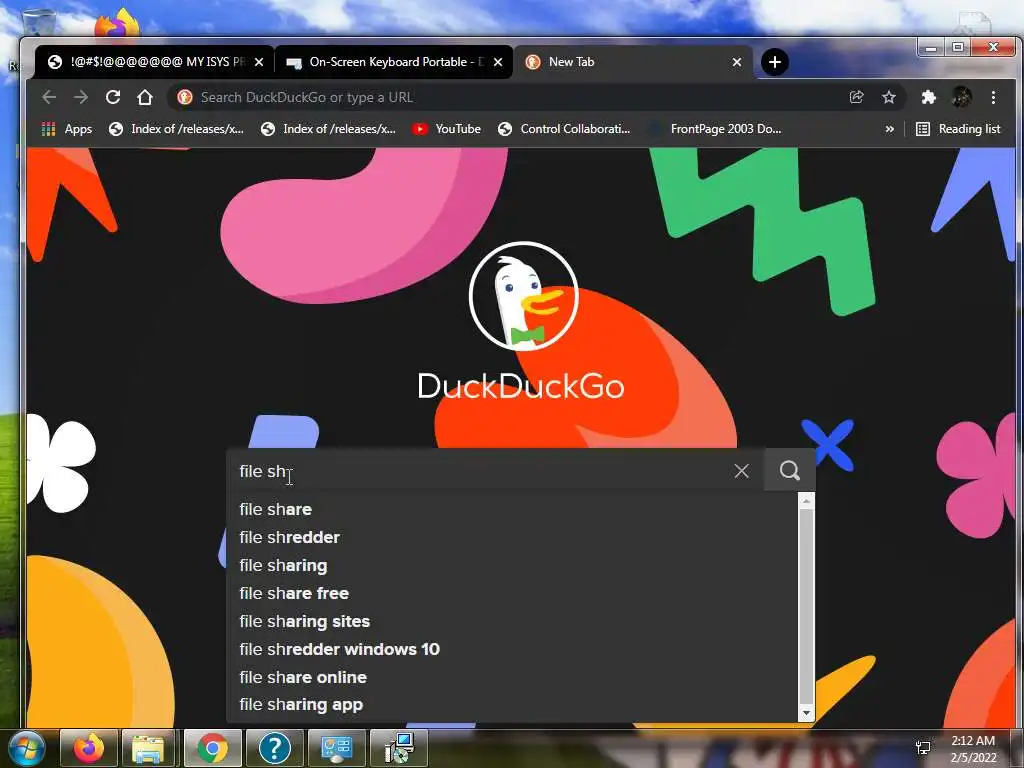The width and height of the screenshot is (1024, 768).
Task: Click the share page icon in address bar
Action: [x=856, y=97]
